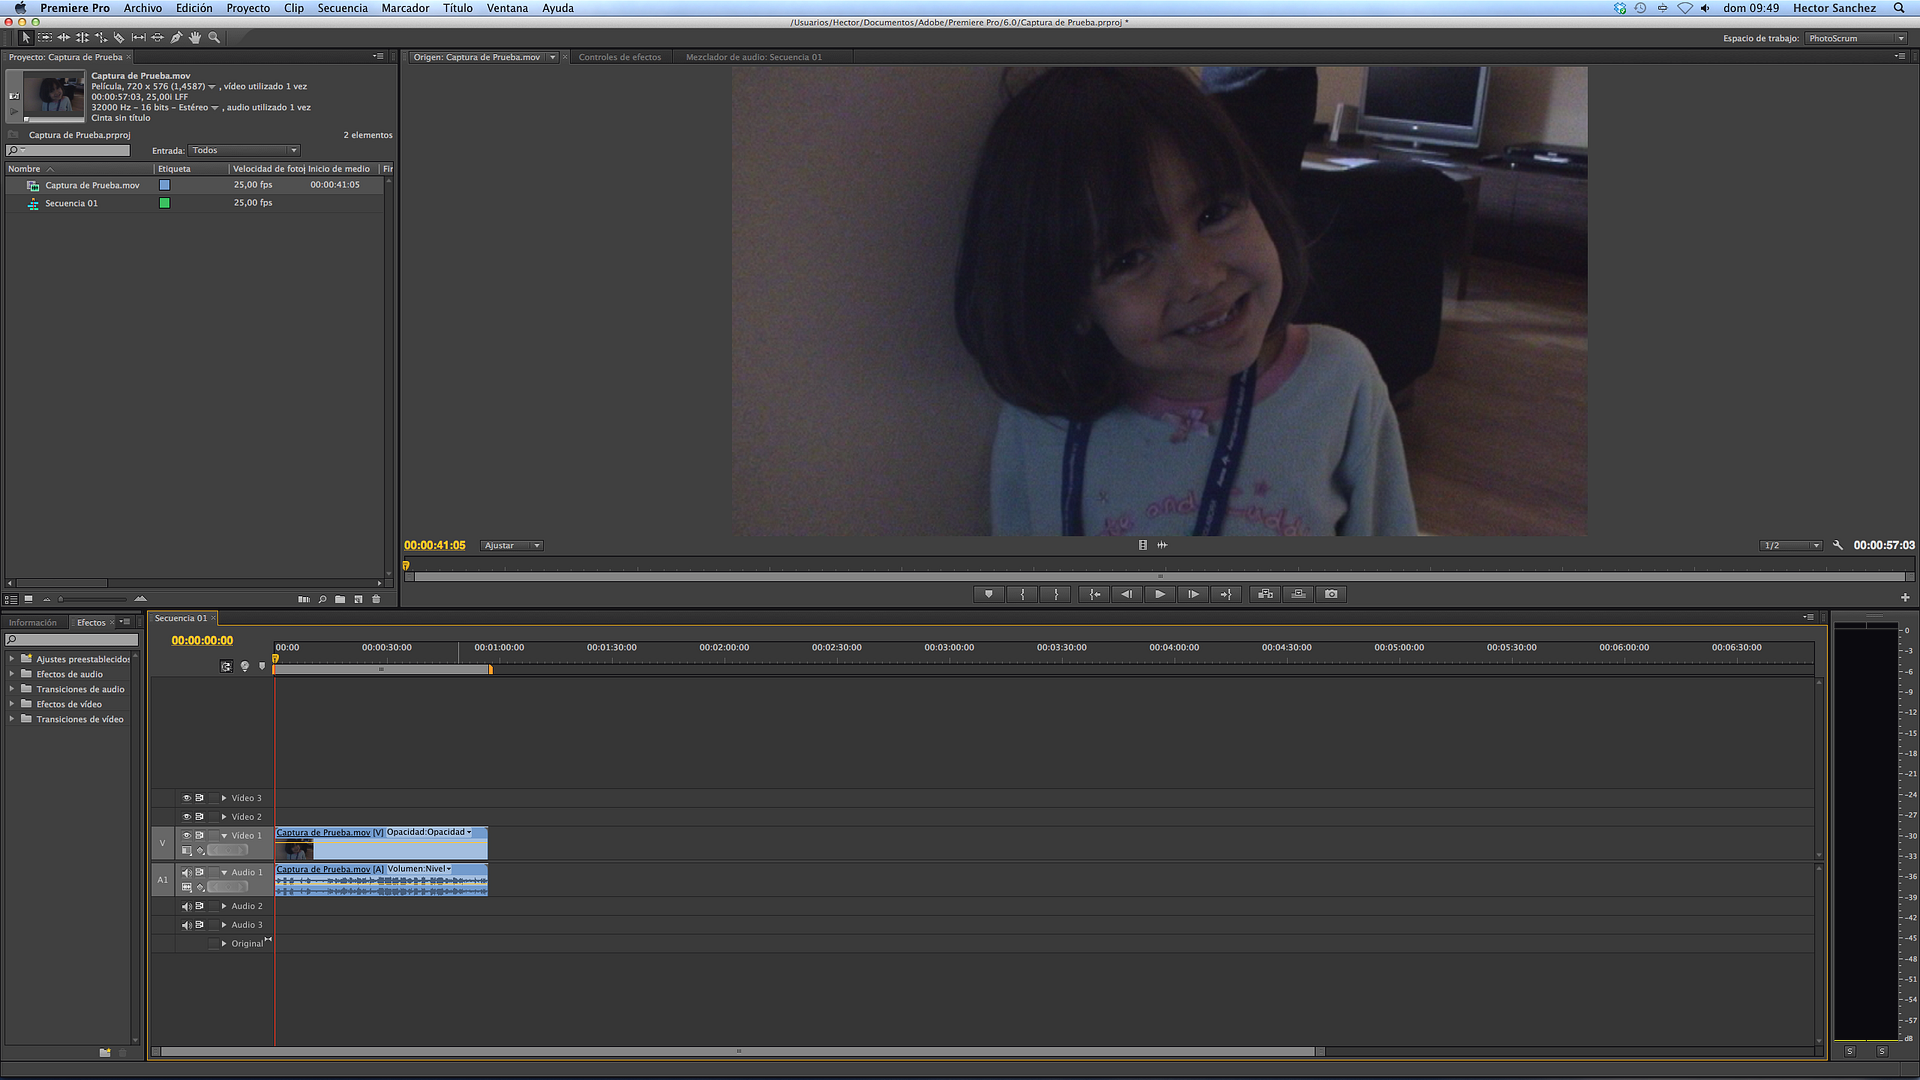
Task: Switch to Mezclador de audio tab
Action: click(x=754, y=57)
